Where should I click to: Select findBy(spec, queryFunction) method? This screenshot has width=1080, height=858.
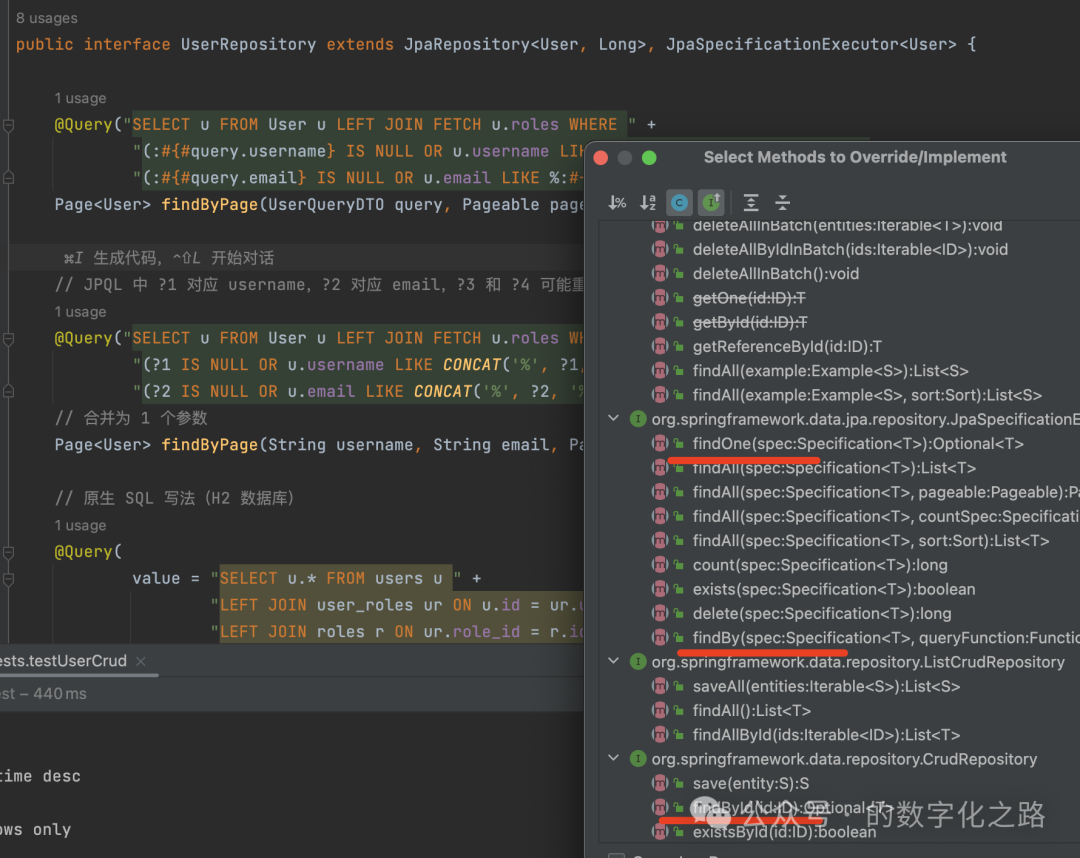[x=886, y=638]
